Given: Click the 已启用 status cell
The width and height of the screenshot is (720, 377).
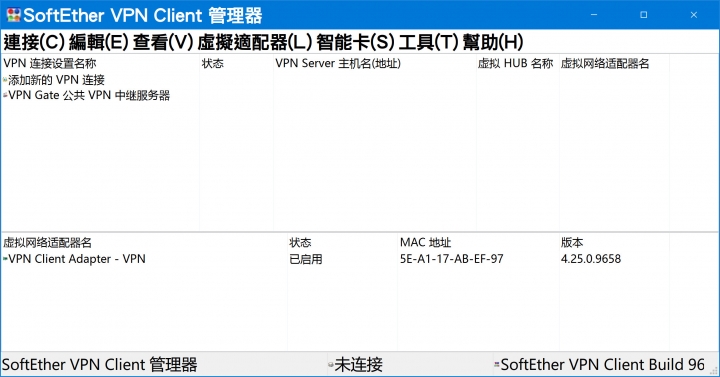Looking at the screenshot, I should [306, 259].
